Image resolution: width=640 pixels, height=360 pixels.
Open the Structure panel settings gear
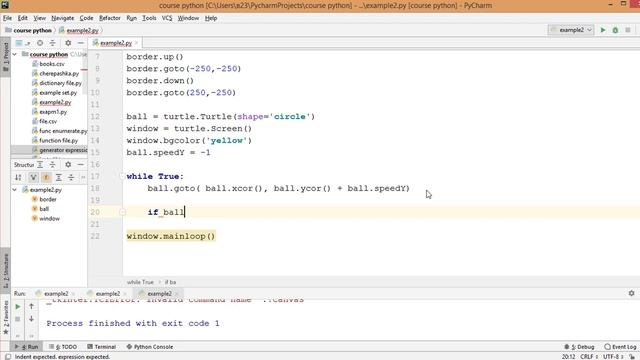point(68,164)
